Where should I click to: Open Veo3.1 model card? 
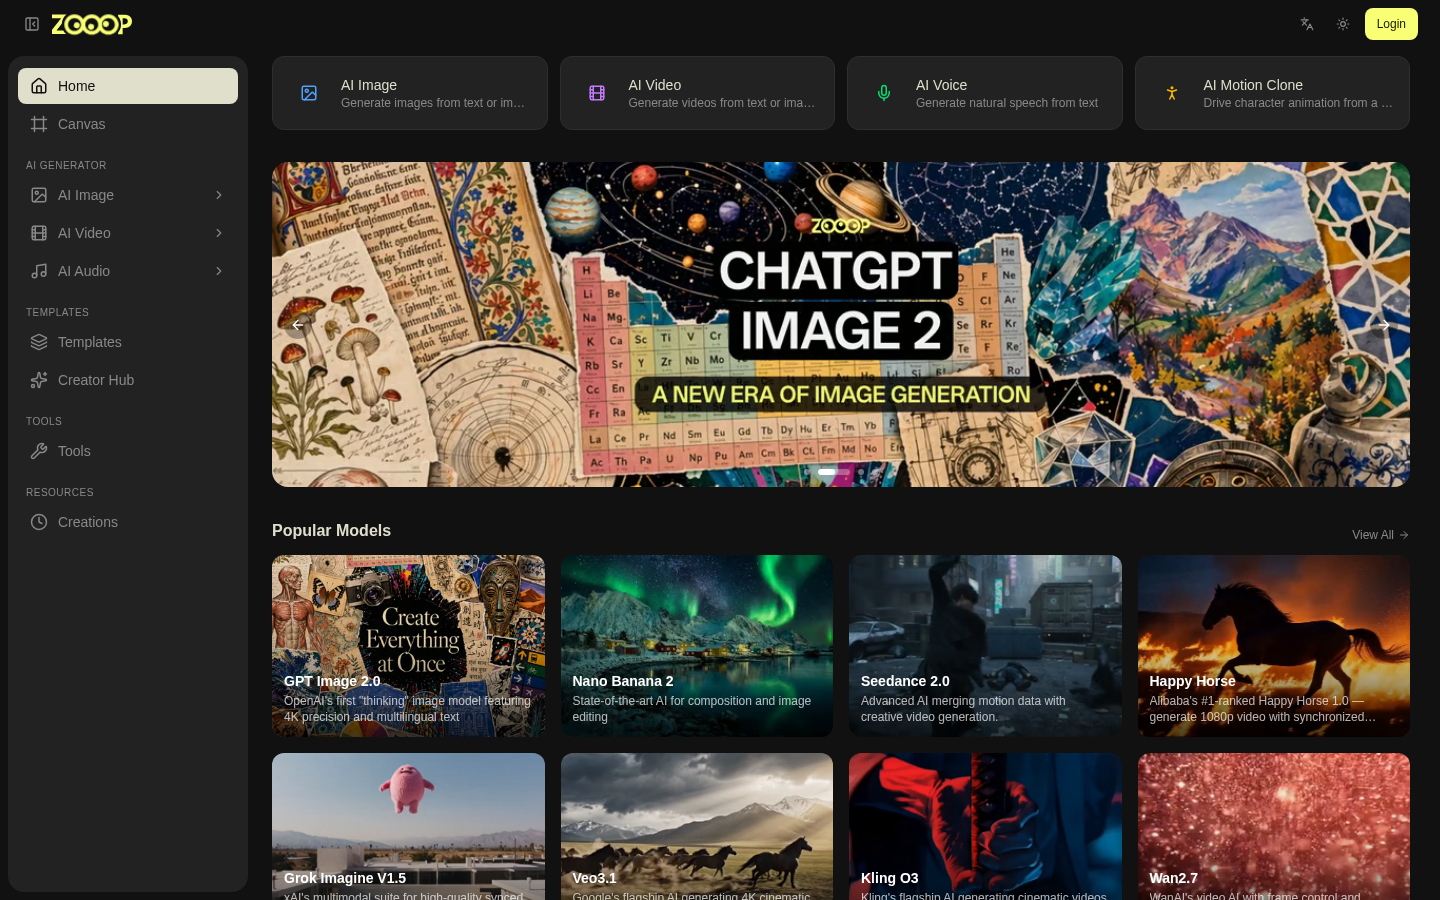tap(697, 826)
